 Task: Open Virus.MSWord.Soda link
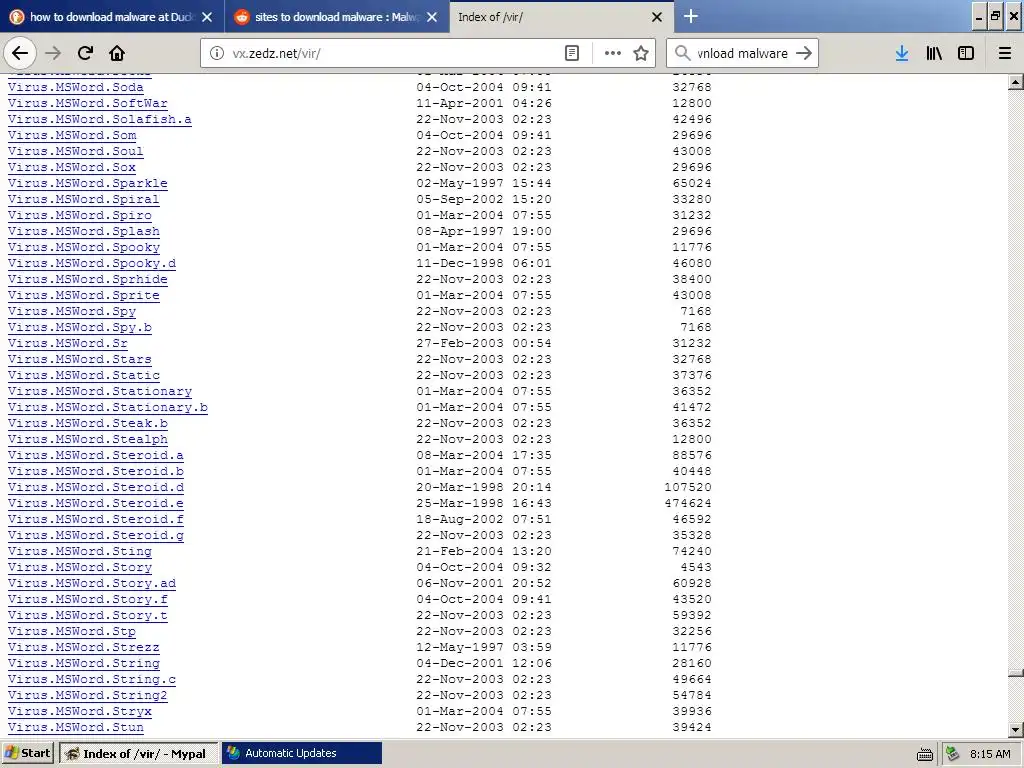[76, 87]
